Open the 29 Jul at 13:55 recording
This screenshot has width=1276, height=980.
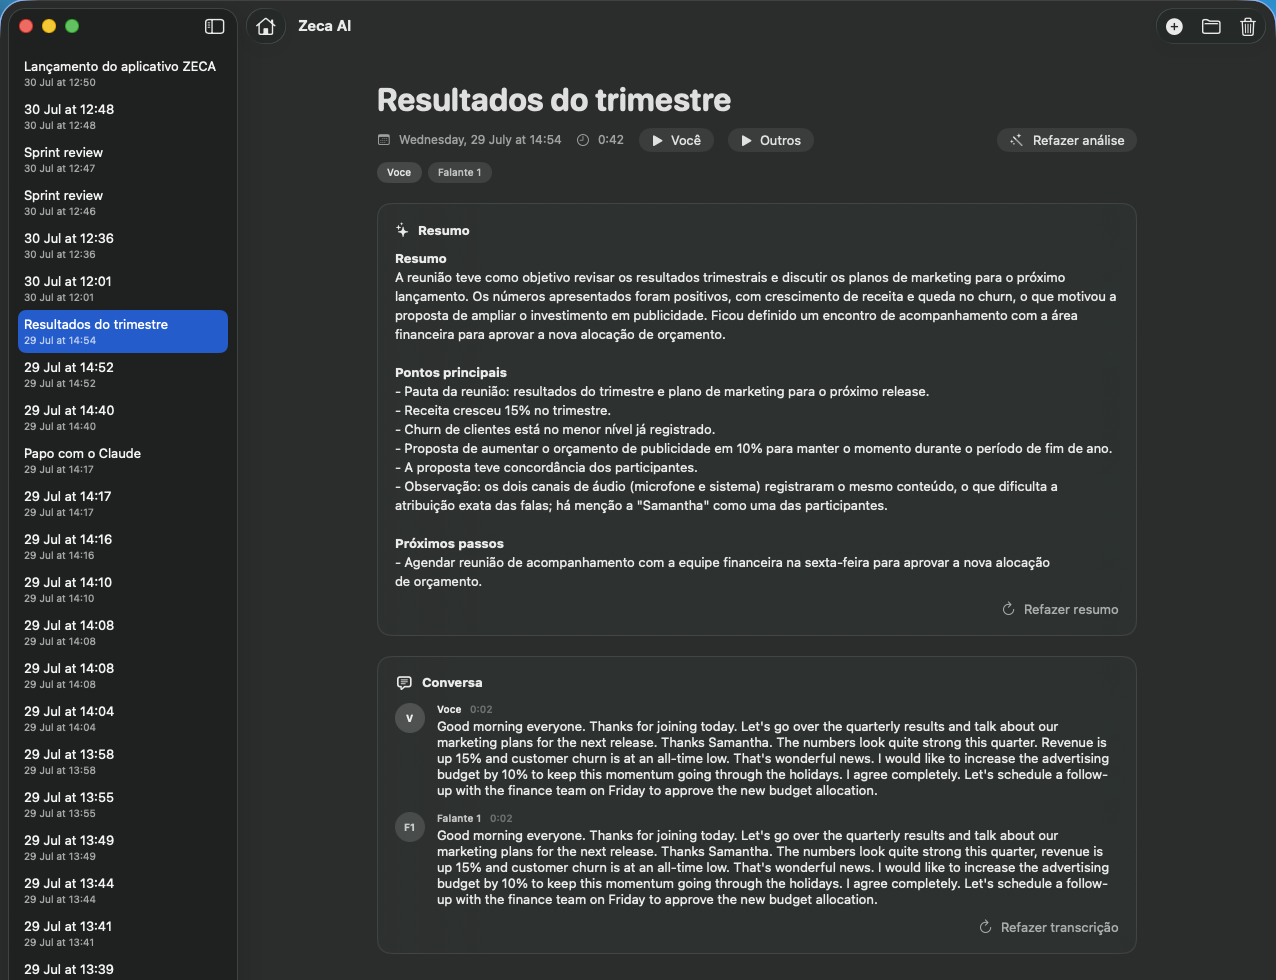(123, 804)
